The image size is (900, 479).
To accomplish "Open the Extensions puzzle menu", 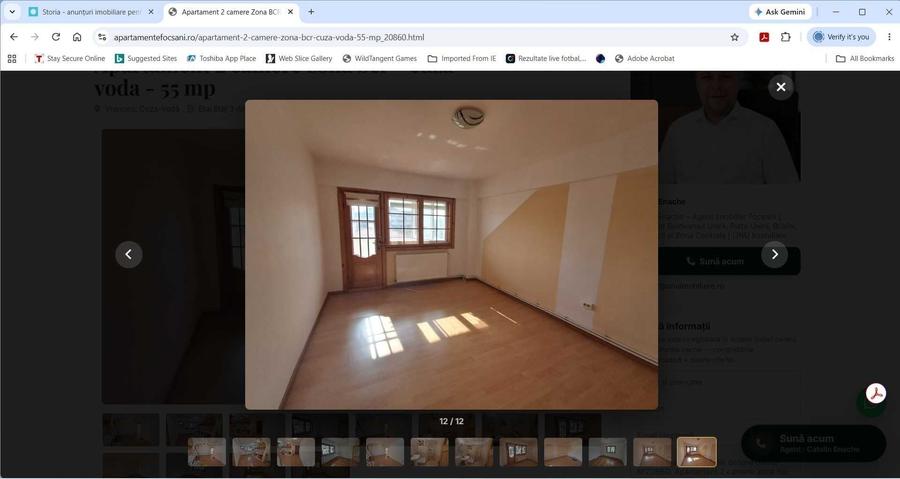I will pyautogui.click(x=786, y=37).
